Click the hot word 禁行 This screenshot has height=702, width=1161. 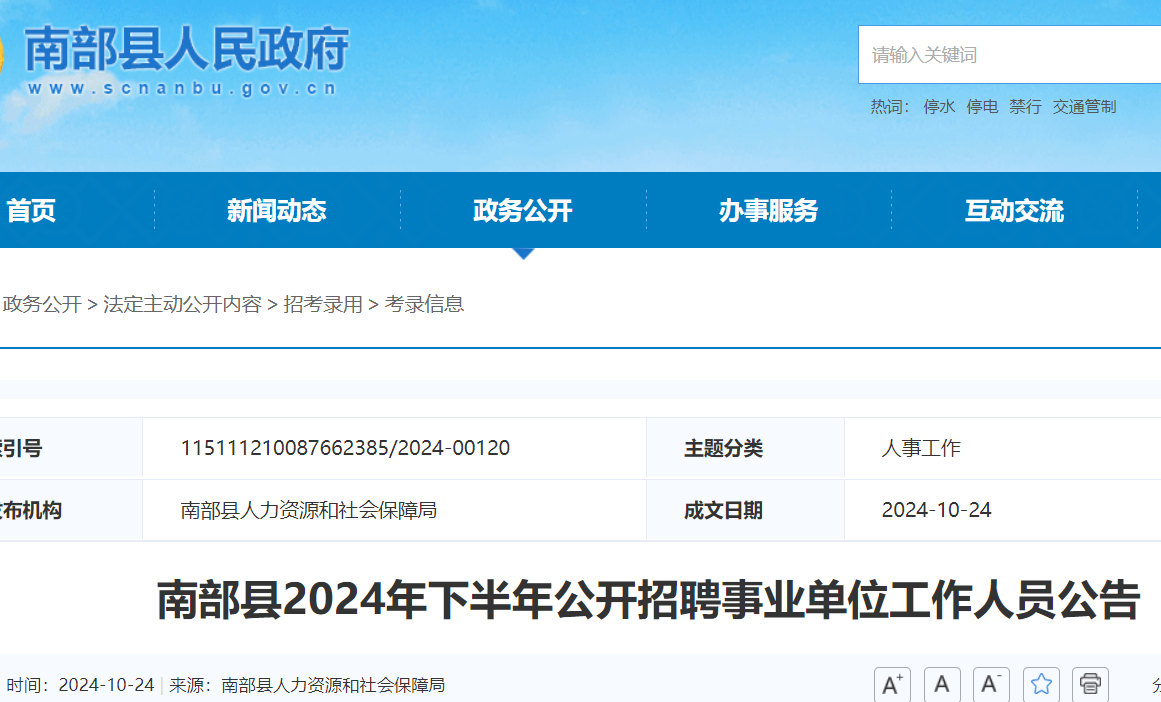pyautogui.click(x=1025, y=107)
